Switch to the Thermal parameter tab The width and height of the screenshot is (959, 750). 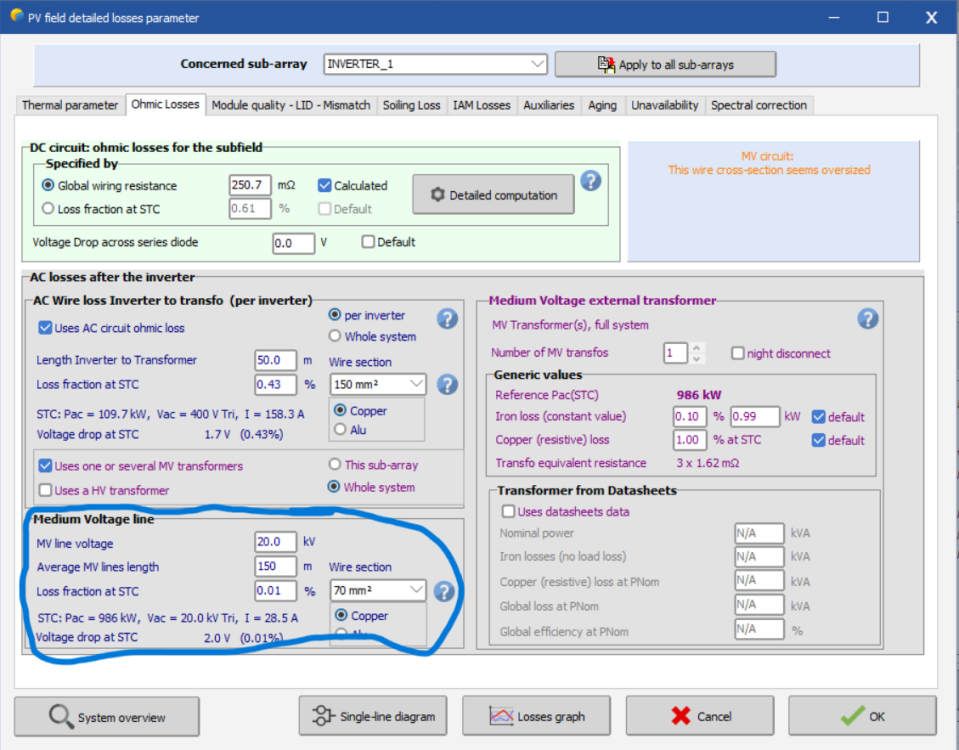coord(70,105)
